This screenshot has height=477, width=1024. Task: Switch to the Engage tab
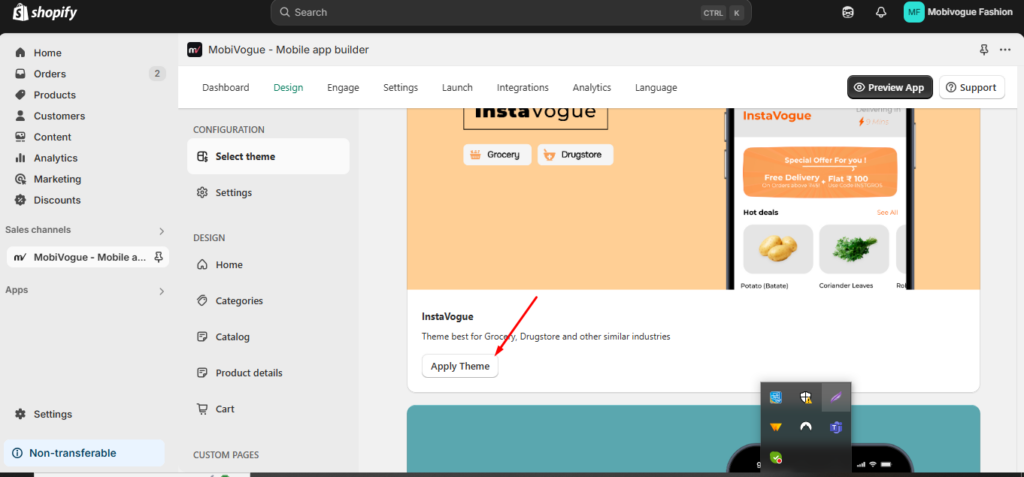343,88
